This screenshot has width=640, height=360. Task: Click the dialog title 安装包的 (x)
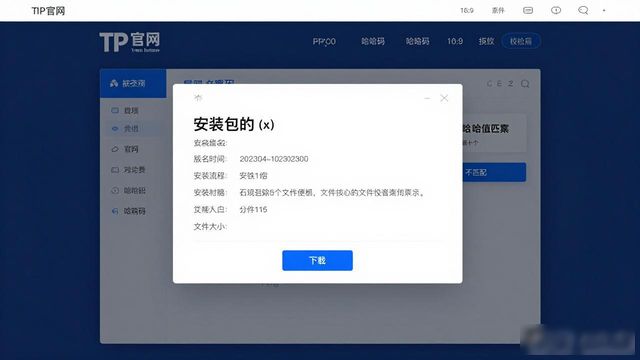coord(233,124)
